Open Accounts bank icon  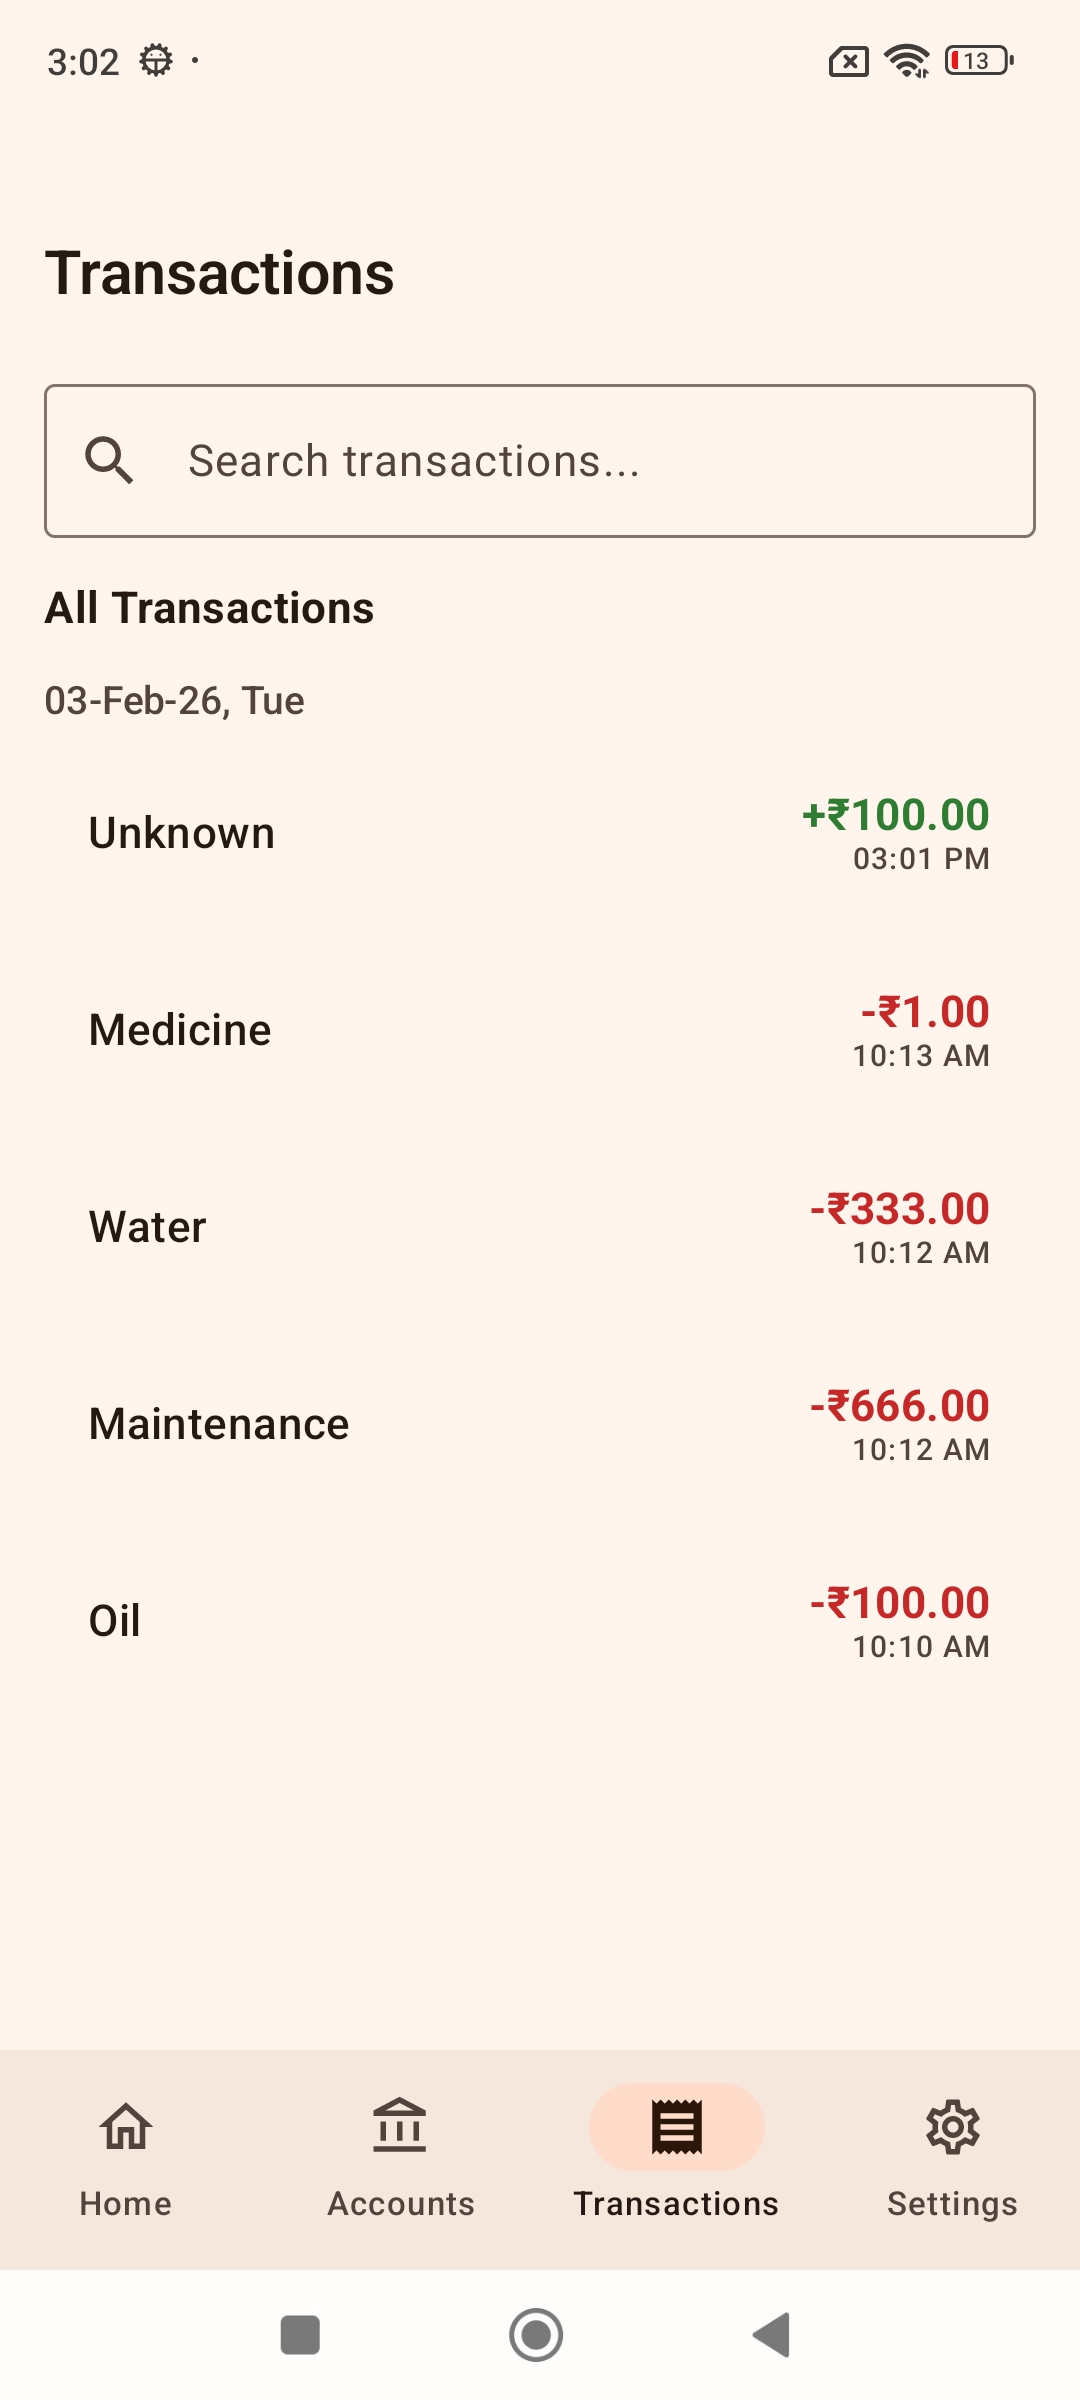pos(400,2125)
